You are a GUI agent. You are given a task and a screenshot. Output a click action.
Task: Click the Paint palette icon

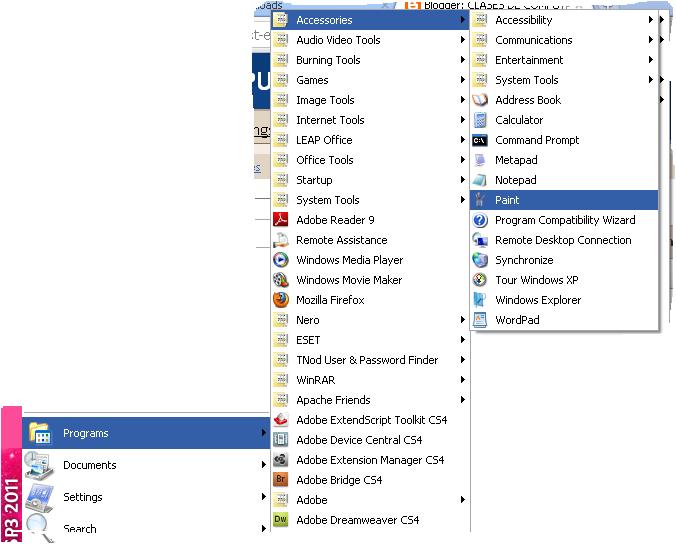pos(479,200)
